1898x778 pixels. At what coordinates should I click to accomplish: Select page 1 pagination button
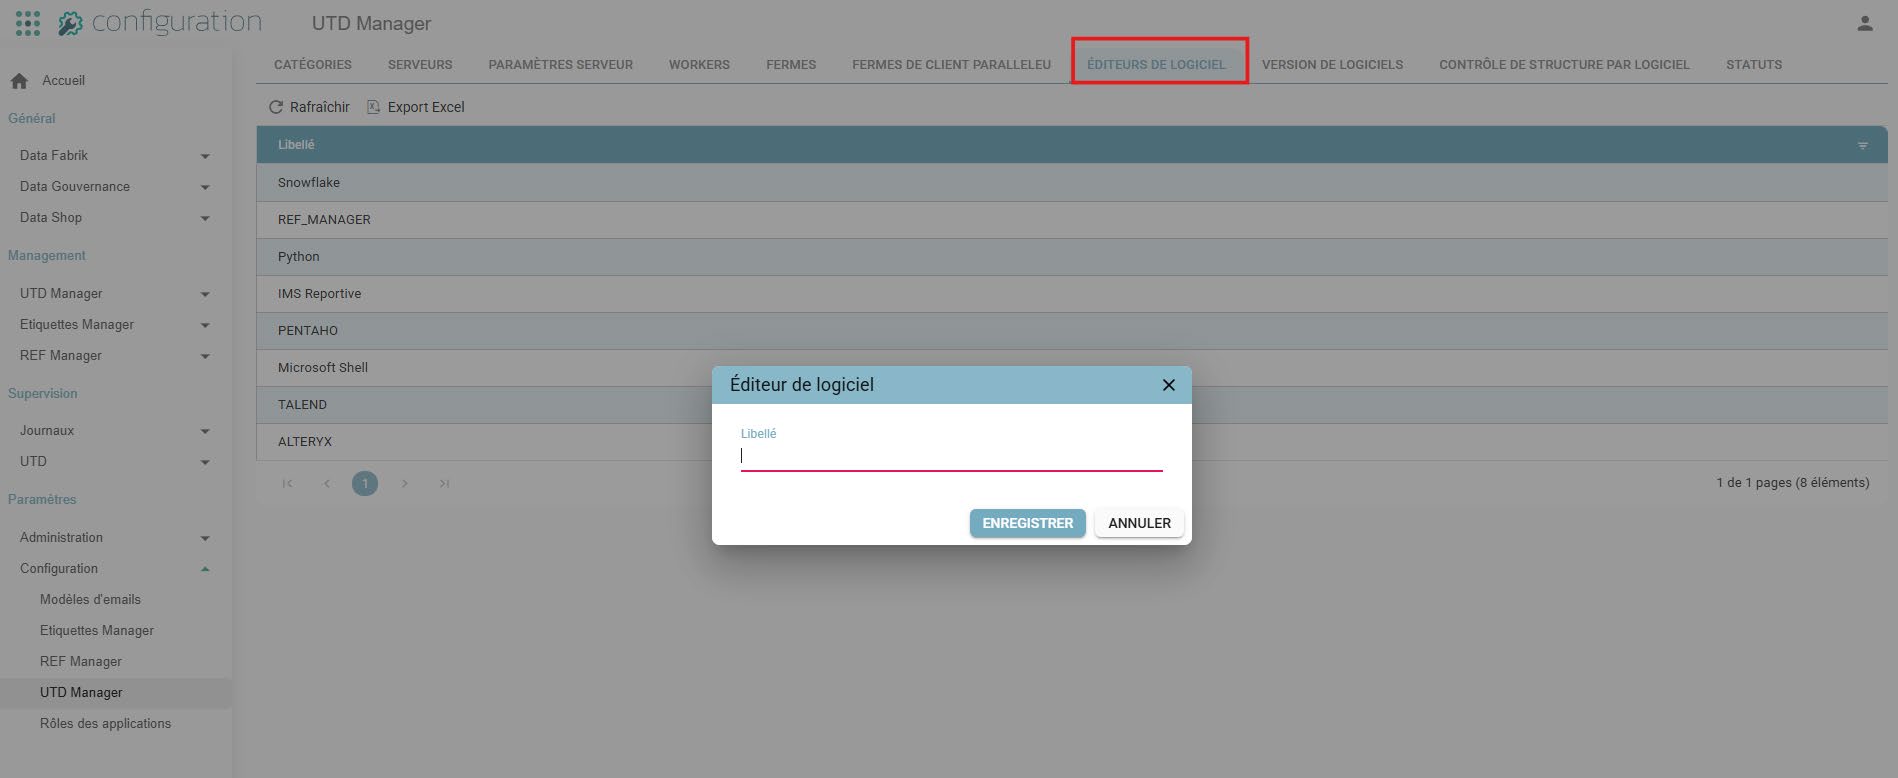click(x=365, y=484)
